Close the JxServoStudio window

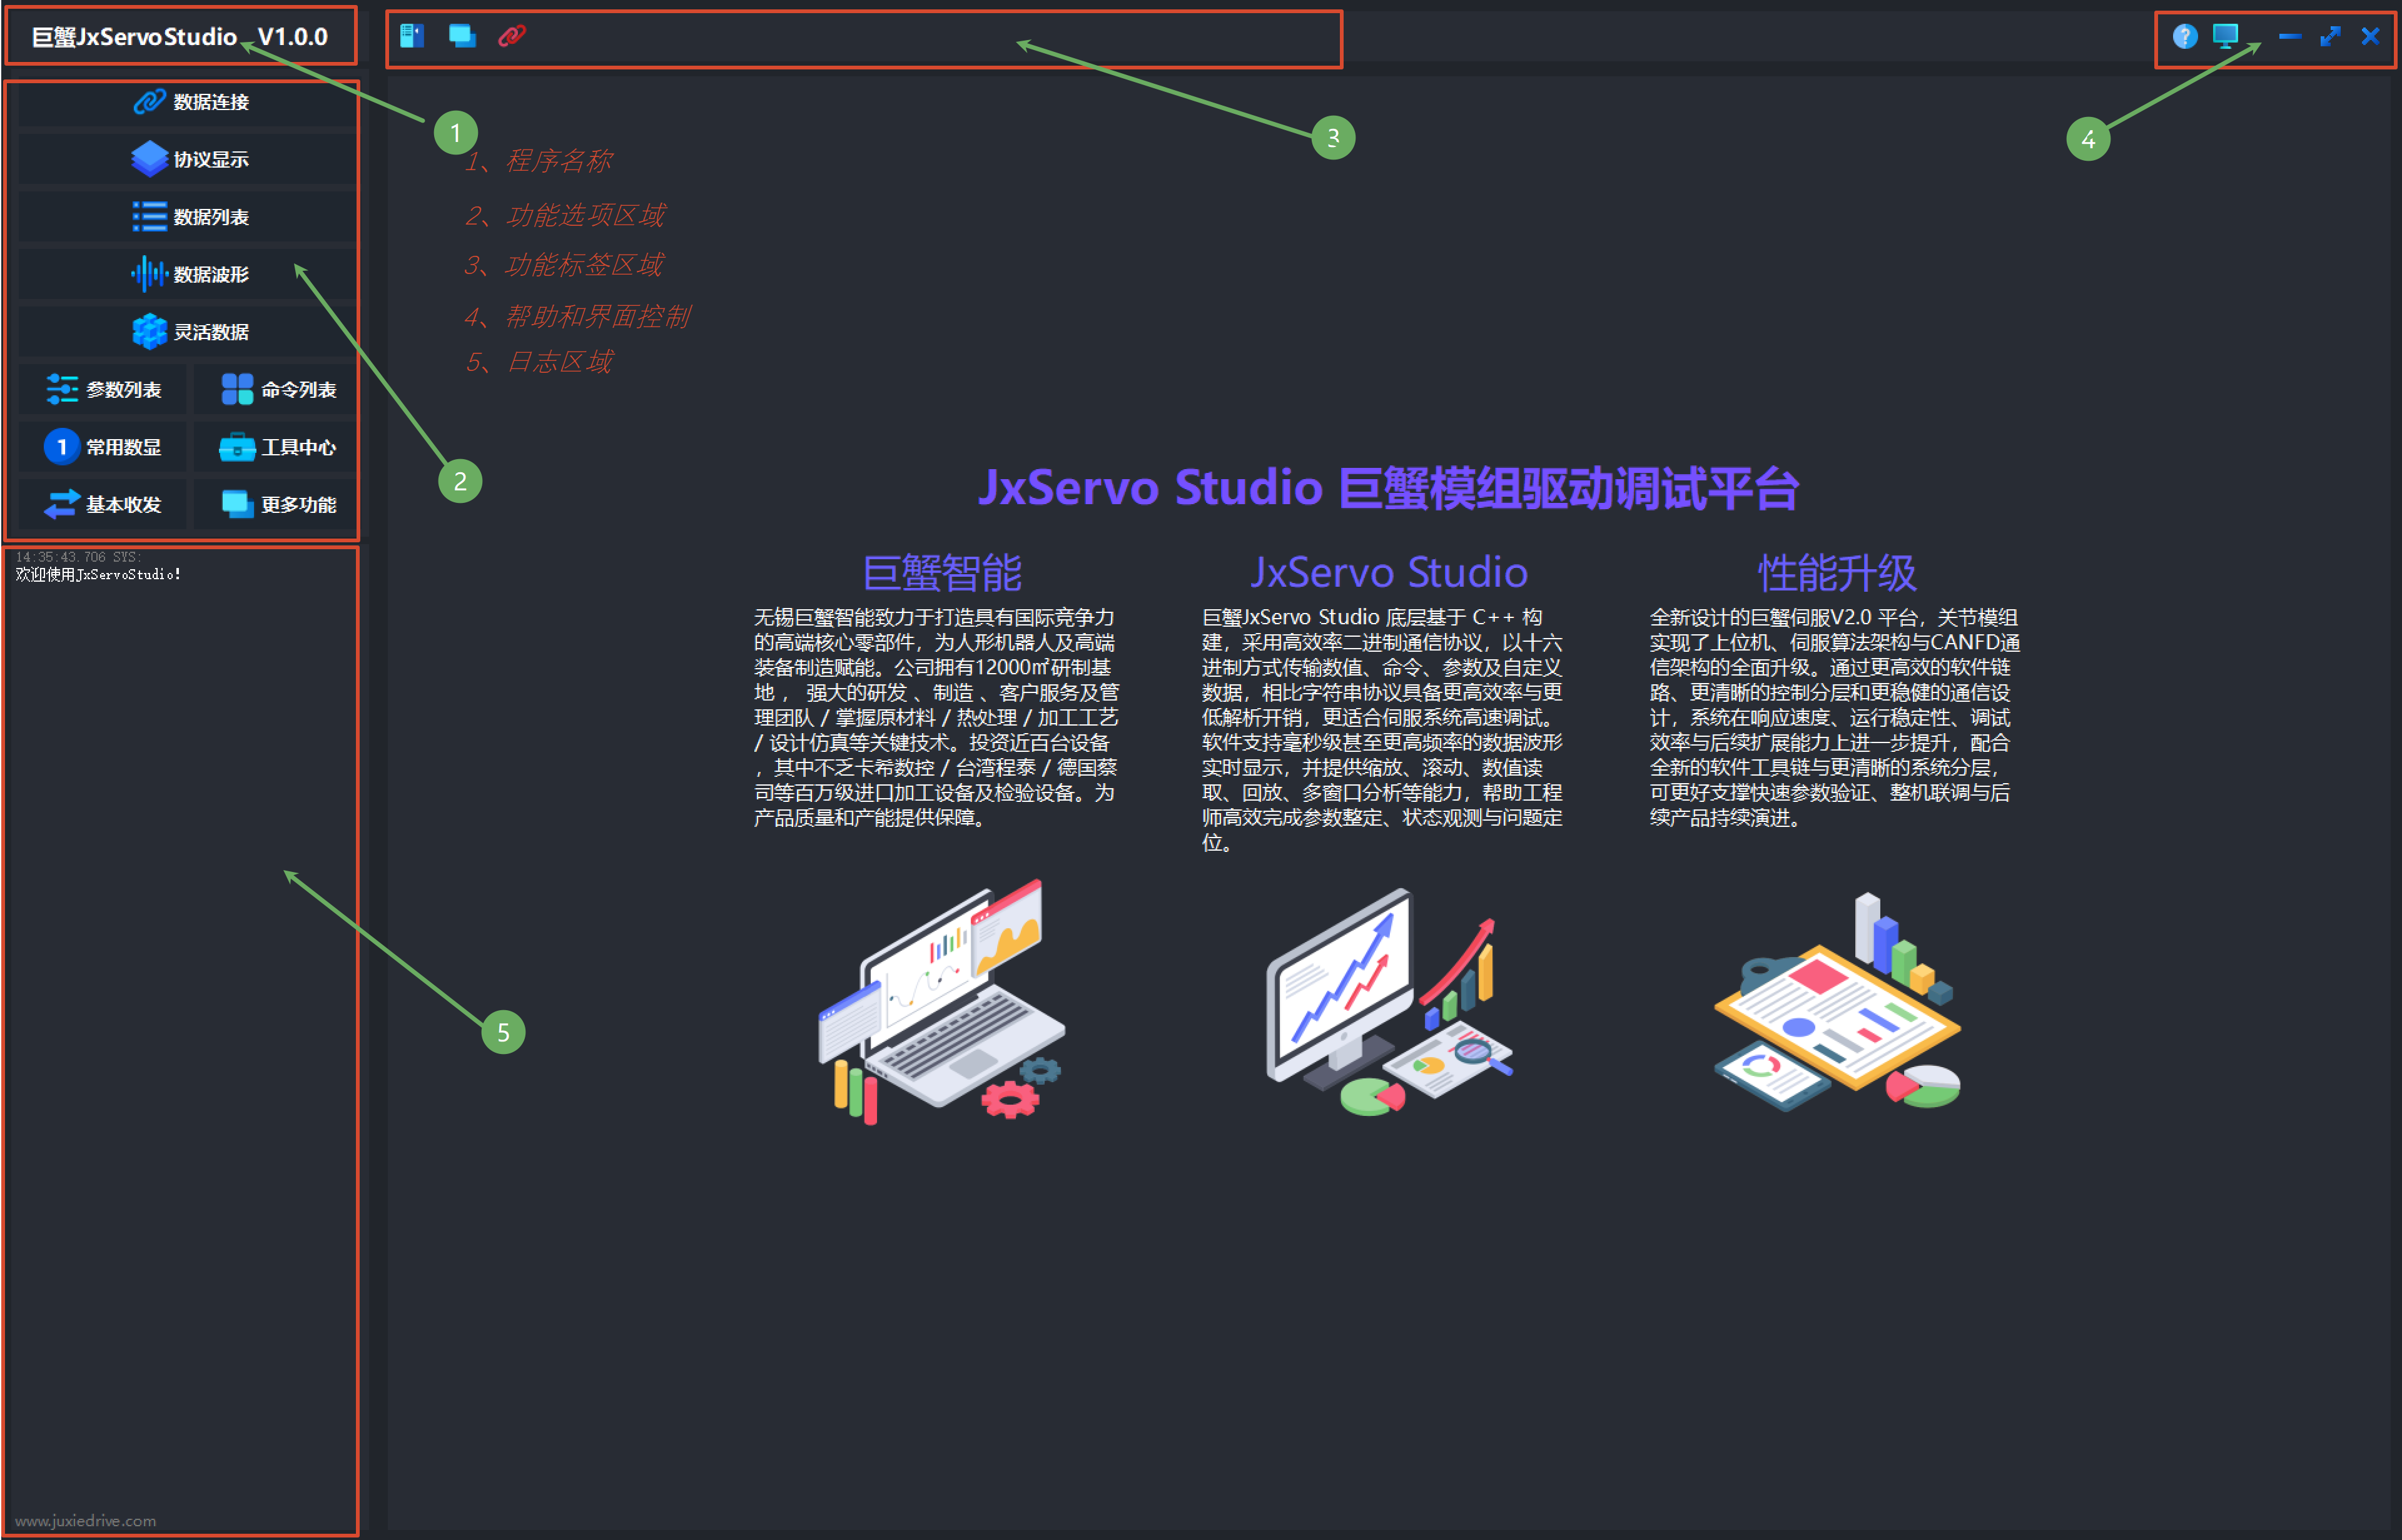2370,37
